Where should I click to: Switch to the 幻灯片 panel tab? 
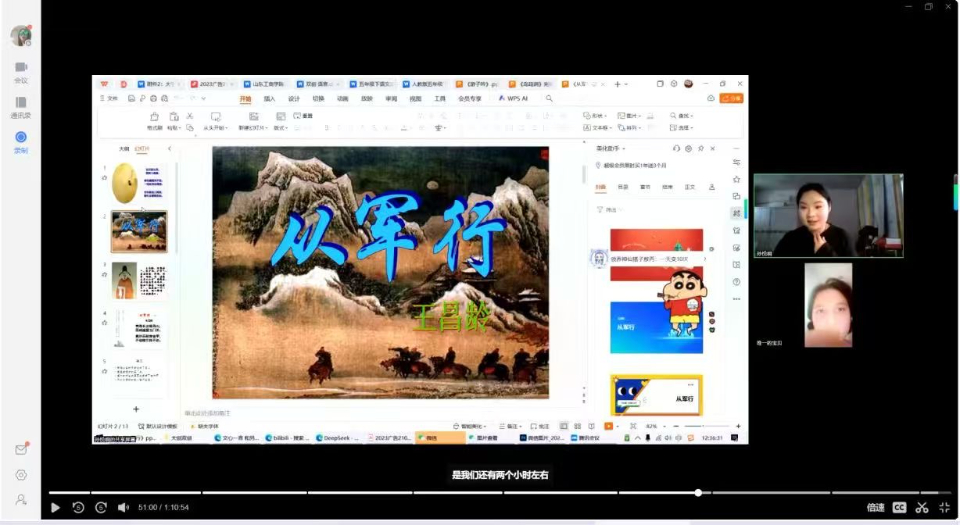[x=142, y=148]
